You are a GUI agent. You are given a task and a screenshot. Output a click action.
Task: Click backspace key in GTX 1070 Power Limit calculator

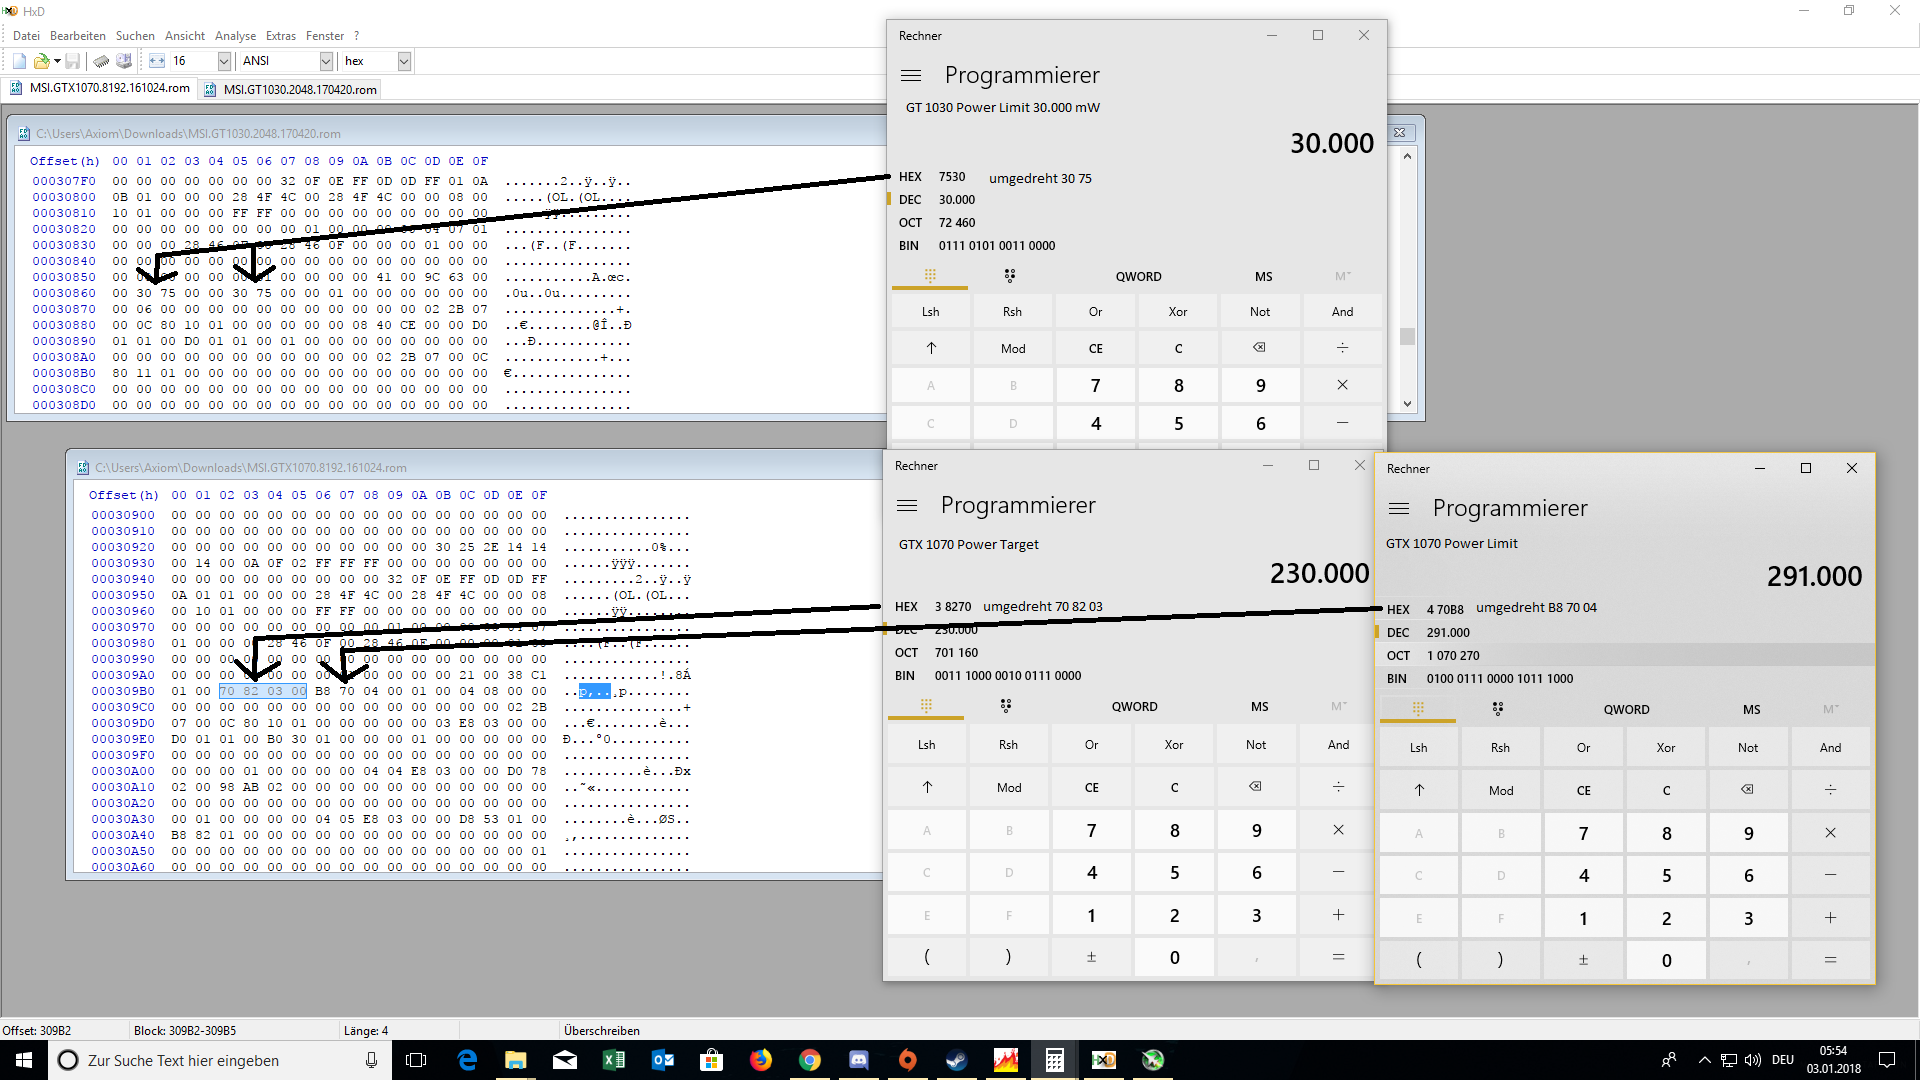pyautogui.click(x=1748, y=790)
